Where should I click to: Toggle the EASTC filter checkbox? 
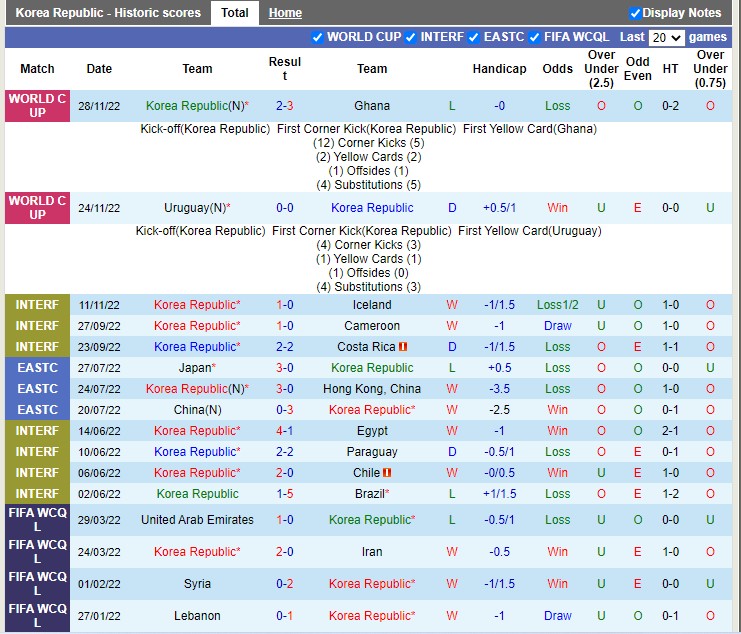pyautogui.click(x=474, y=37)
